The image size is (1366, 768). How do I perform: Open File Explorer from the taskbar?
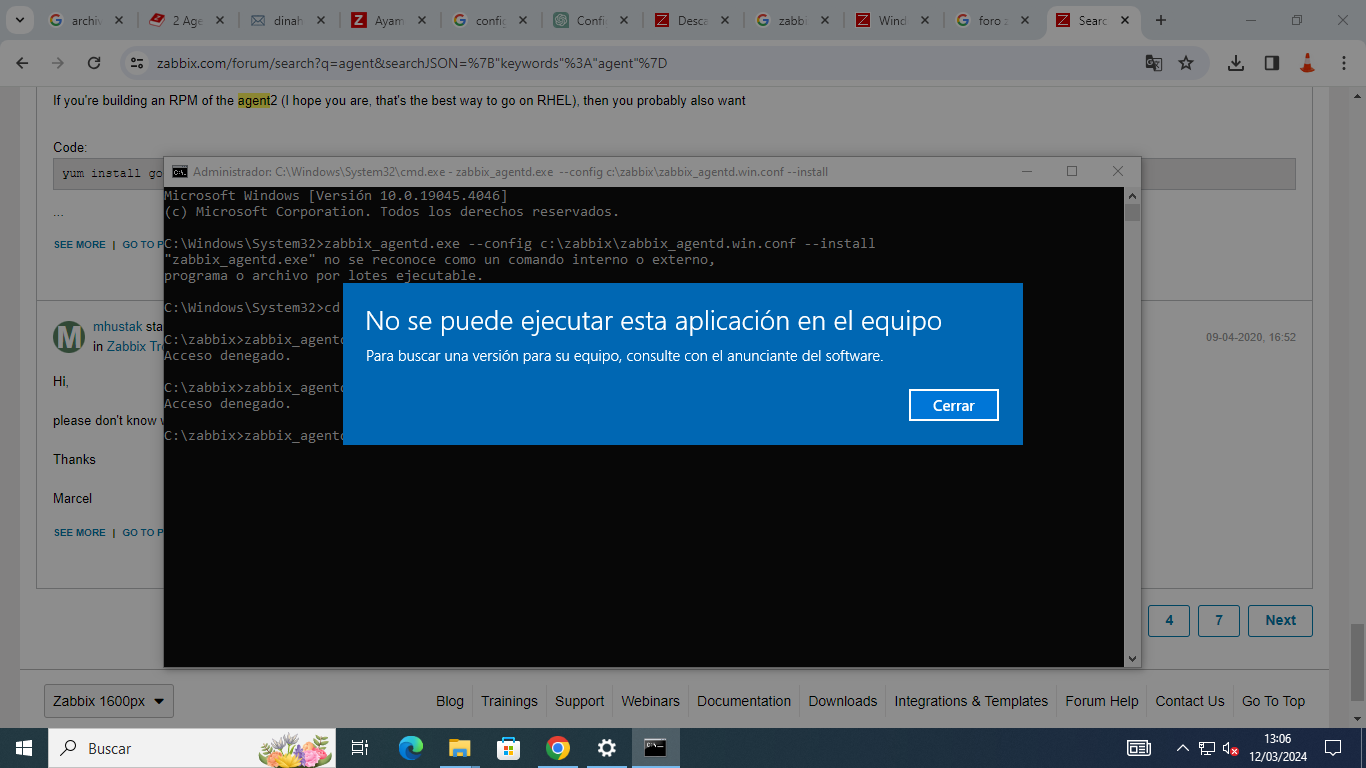click(x=460, y=748)
